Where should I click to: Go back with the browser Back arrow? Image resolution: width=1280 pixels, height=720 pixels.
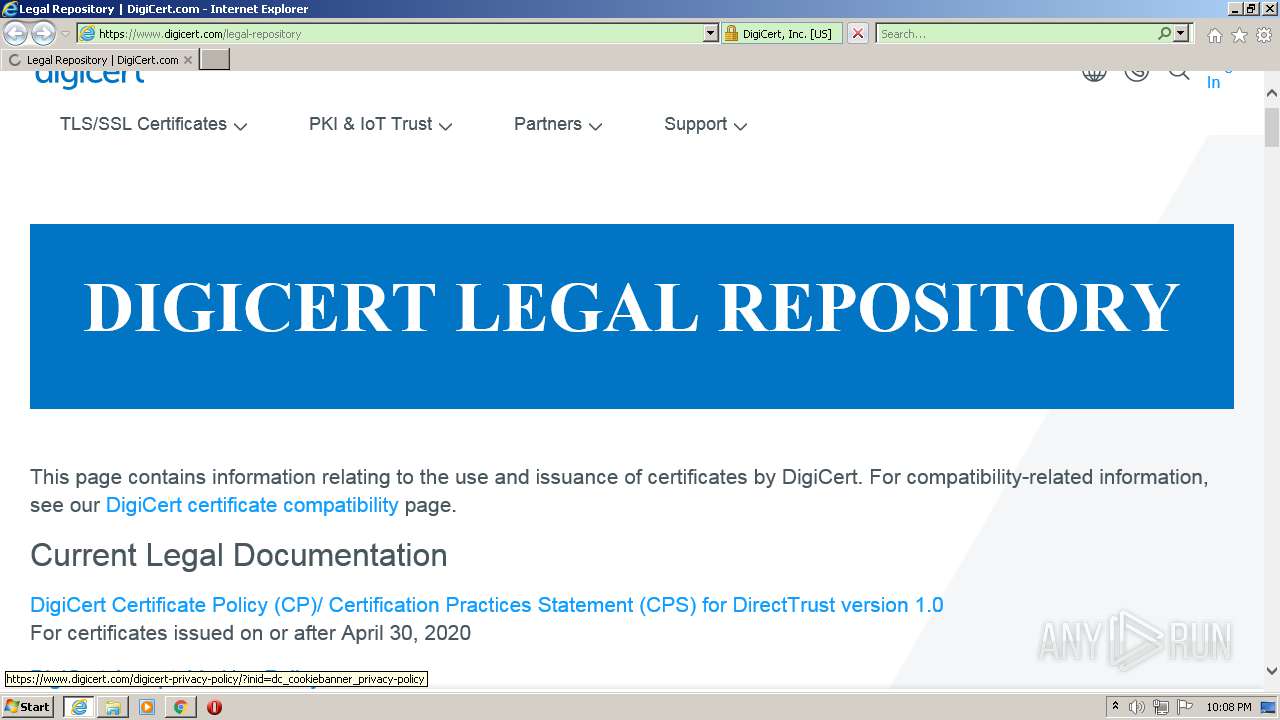coord(16,34)
